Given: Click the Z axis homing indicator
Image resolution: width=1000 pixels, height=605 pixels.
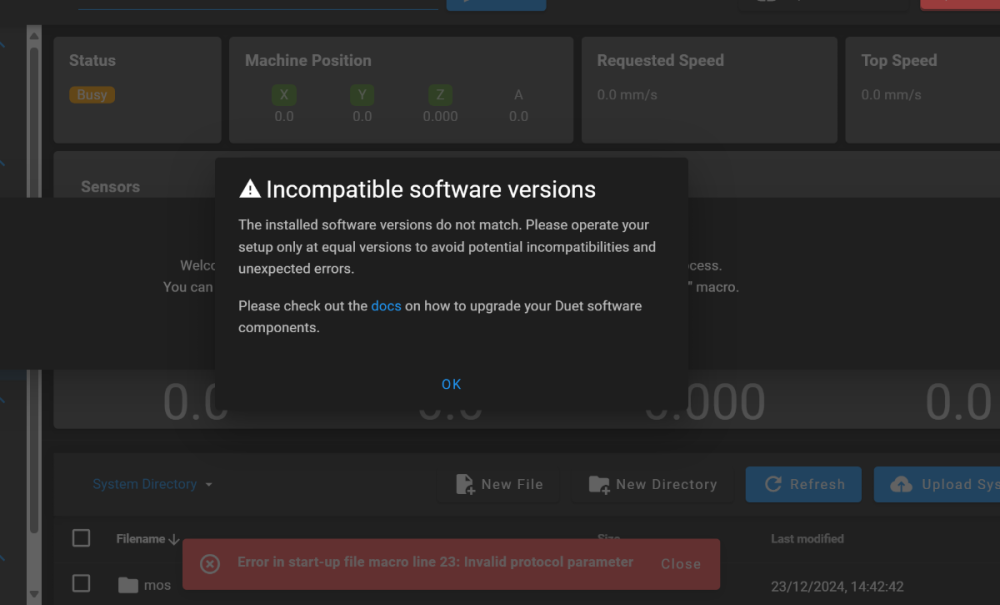Looking at the screenshot, I should (440, 95).
